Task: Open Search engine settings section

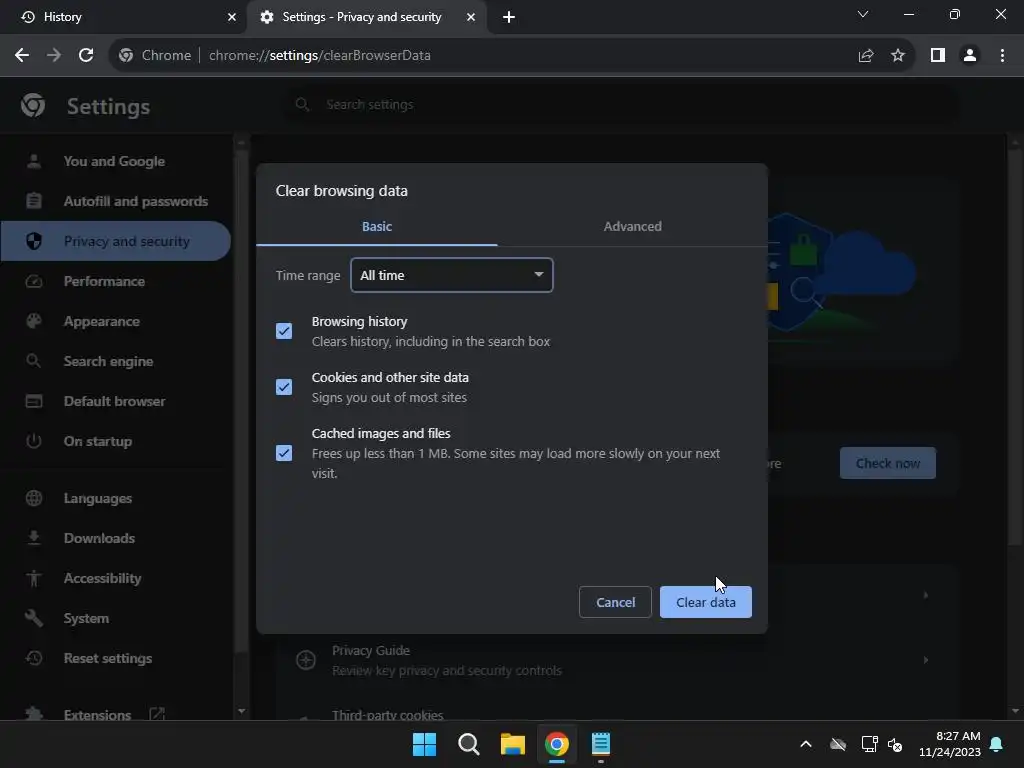Action: pyautogui.click(x=115, y=361)
